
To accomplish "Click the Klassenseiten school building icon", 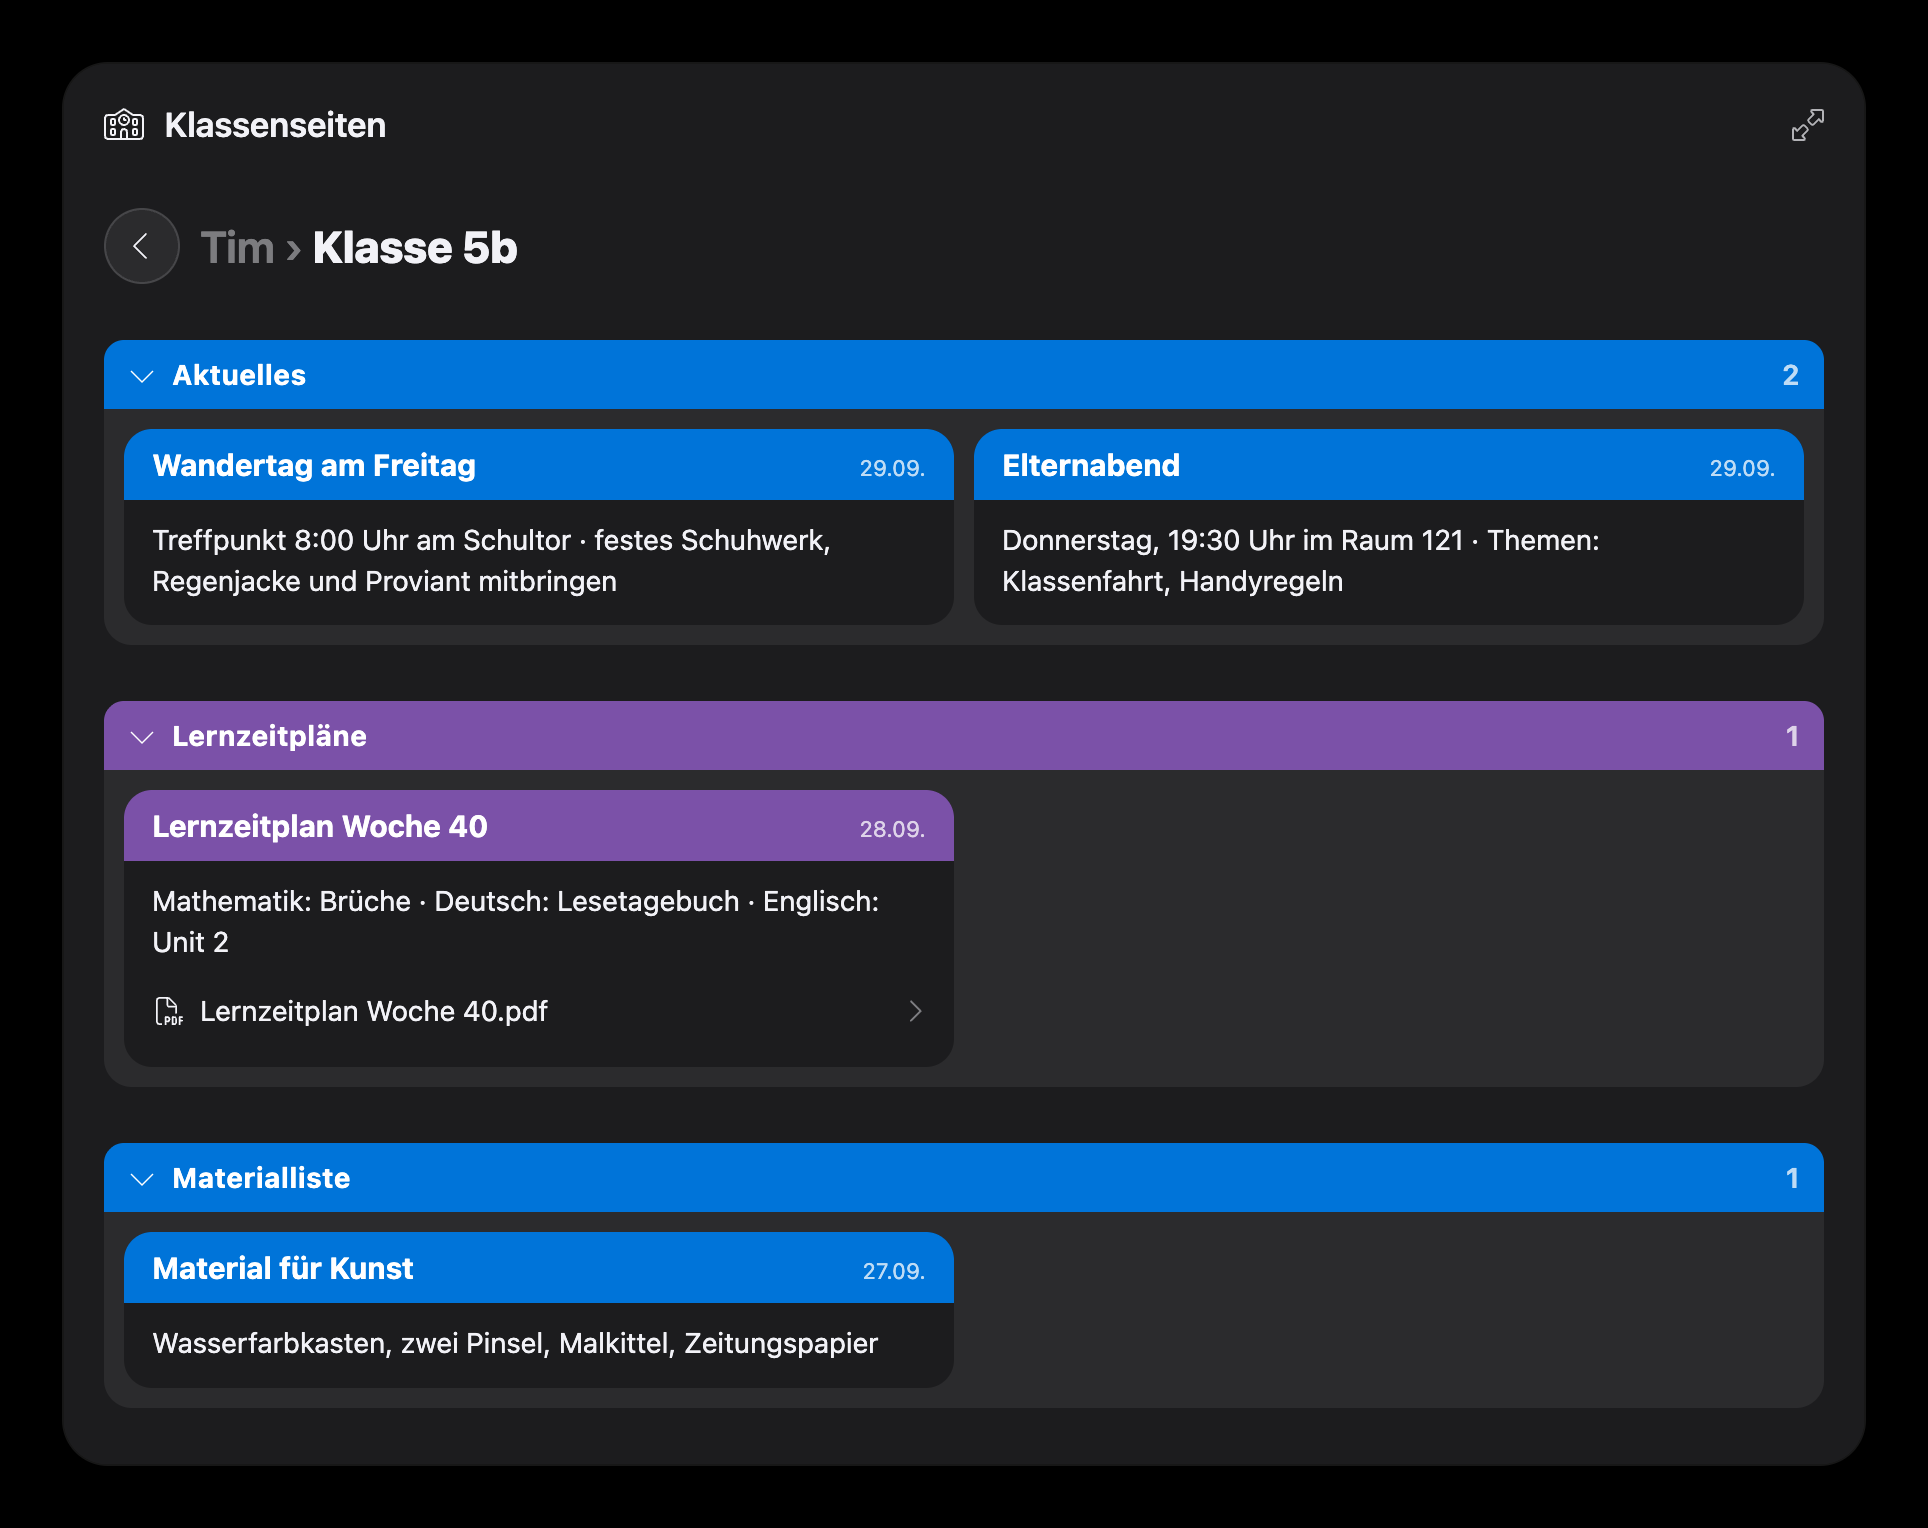I will tap(124, 125).
